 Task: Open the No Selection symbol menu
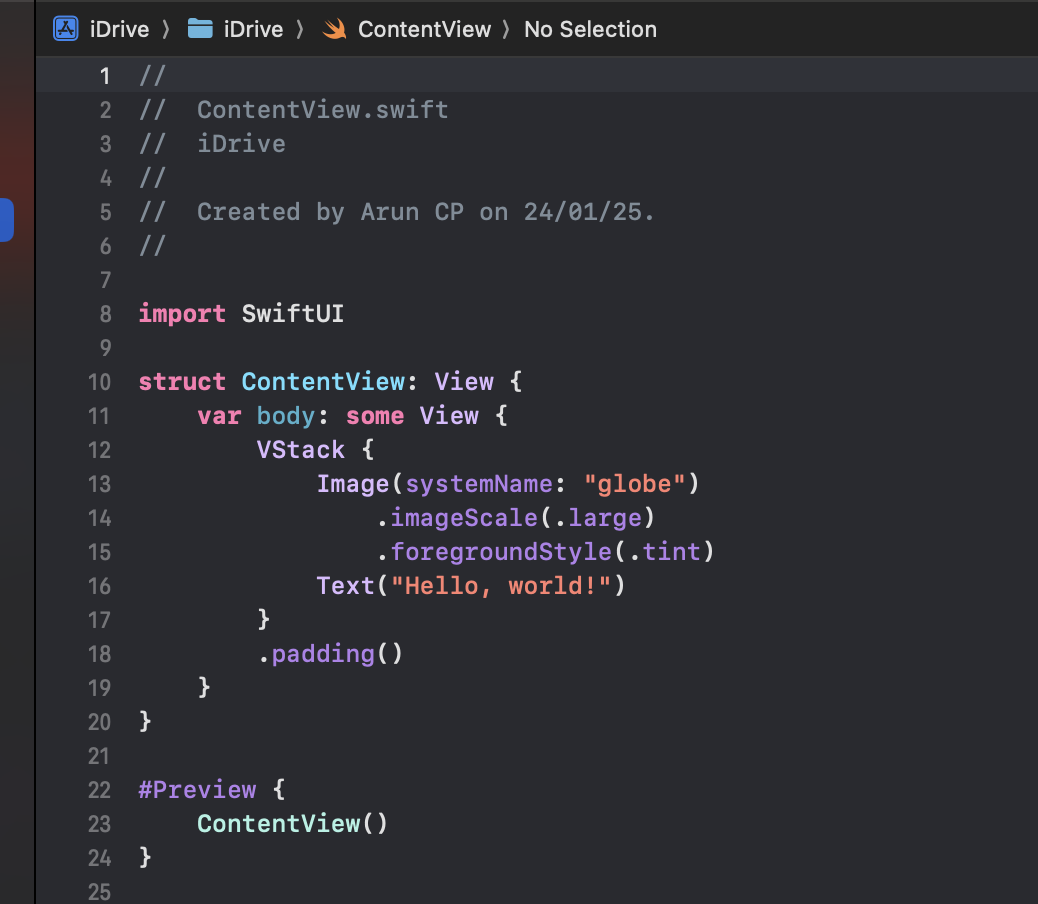coord(590,29)
